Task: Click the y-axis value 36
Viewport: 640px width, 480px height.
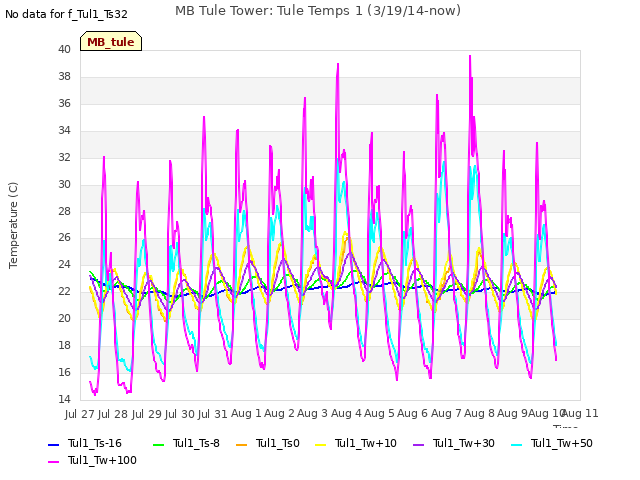Action: tap(64, 103)
